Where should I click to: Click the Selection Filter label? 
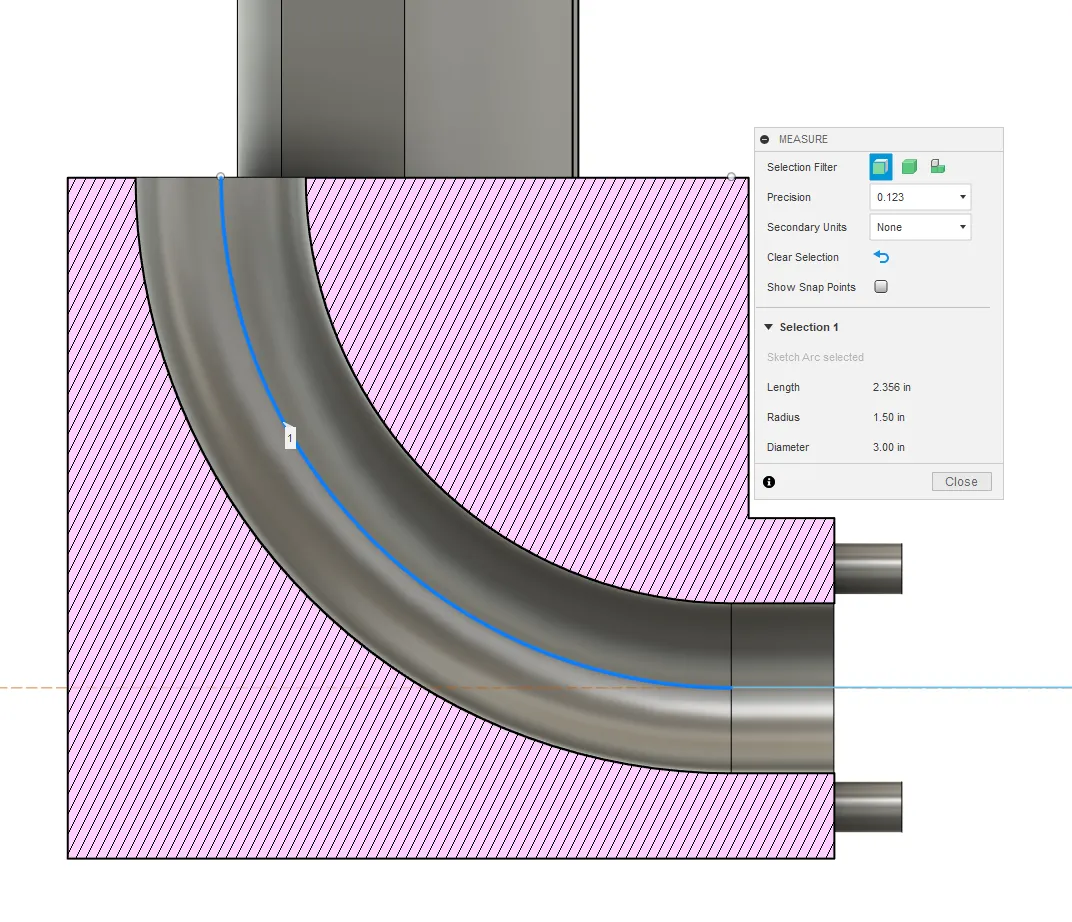802,167
